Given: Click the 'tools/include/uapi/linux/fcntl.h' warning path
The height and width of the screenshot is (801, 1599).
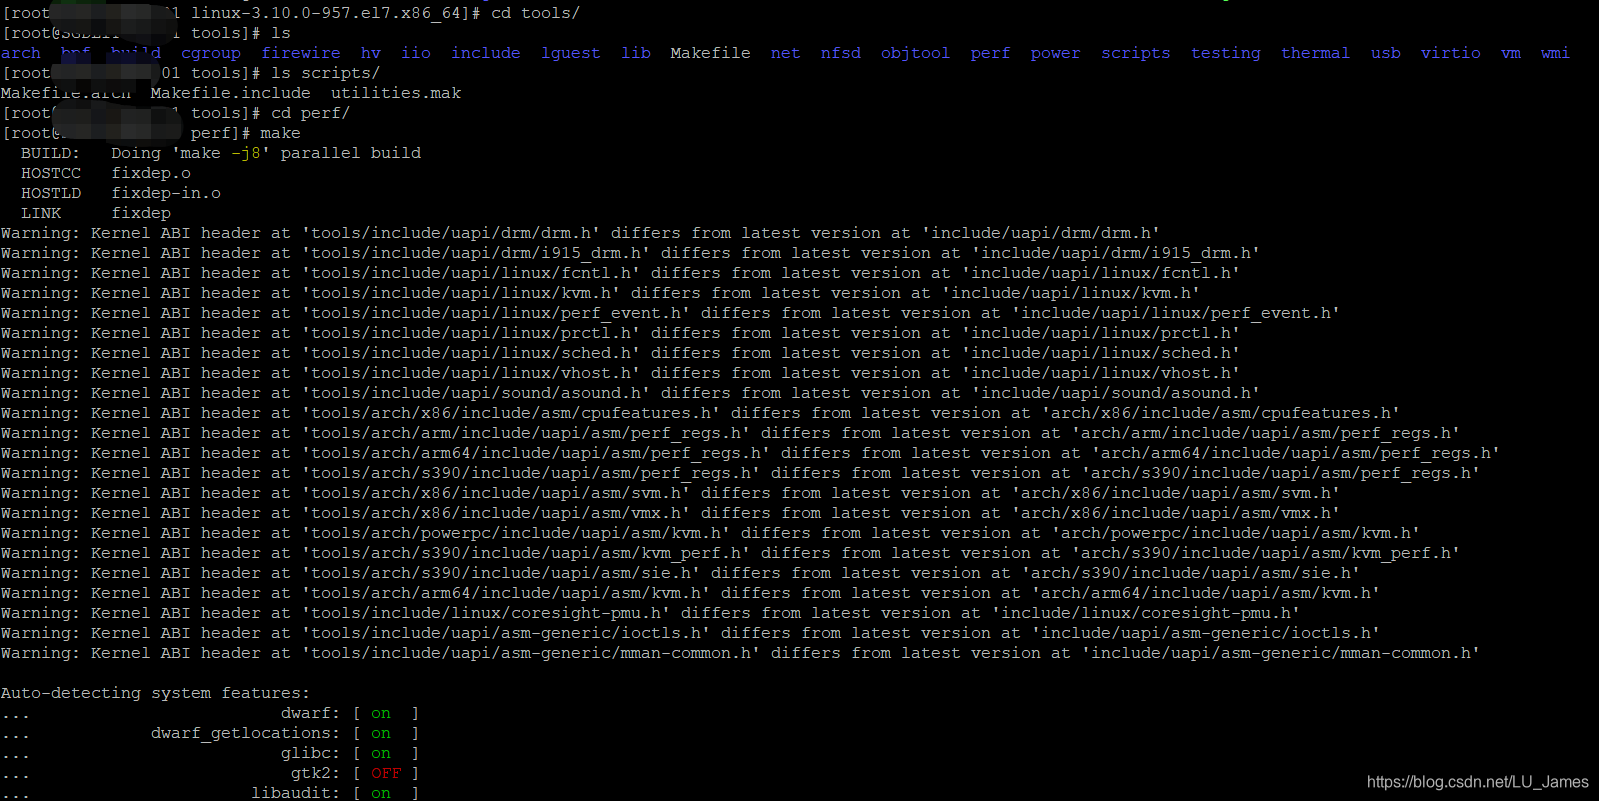Looking at the screenshot, I should [x=471, y=273].
